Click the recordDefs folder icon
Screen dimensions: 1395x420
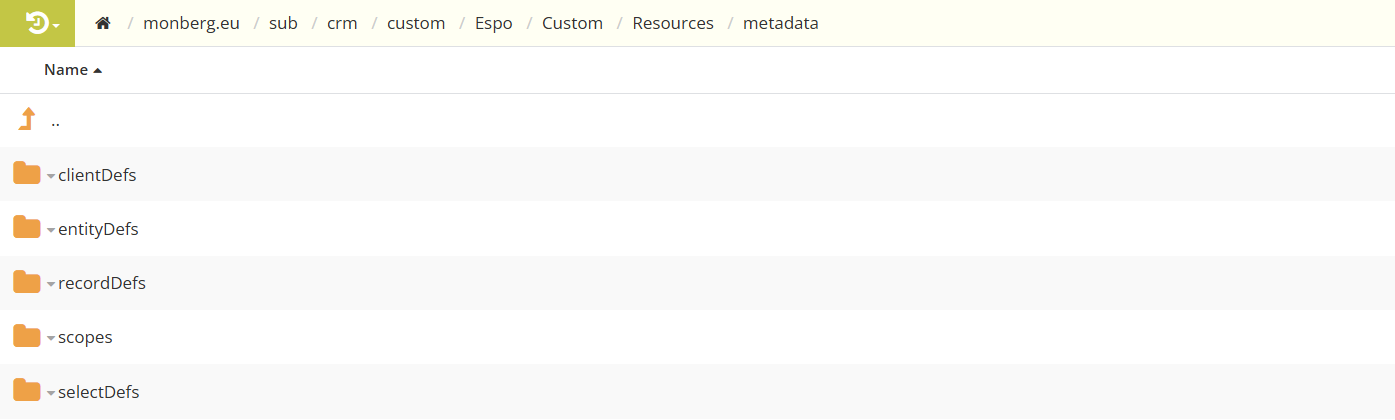click(x=27, y=282)
